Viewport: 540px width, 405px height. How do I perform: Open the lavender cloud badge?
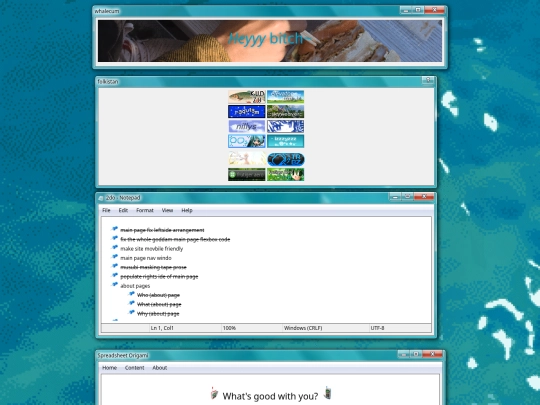click(x=247, y=126)
